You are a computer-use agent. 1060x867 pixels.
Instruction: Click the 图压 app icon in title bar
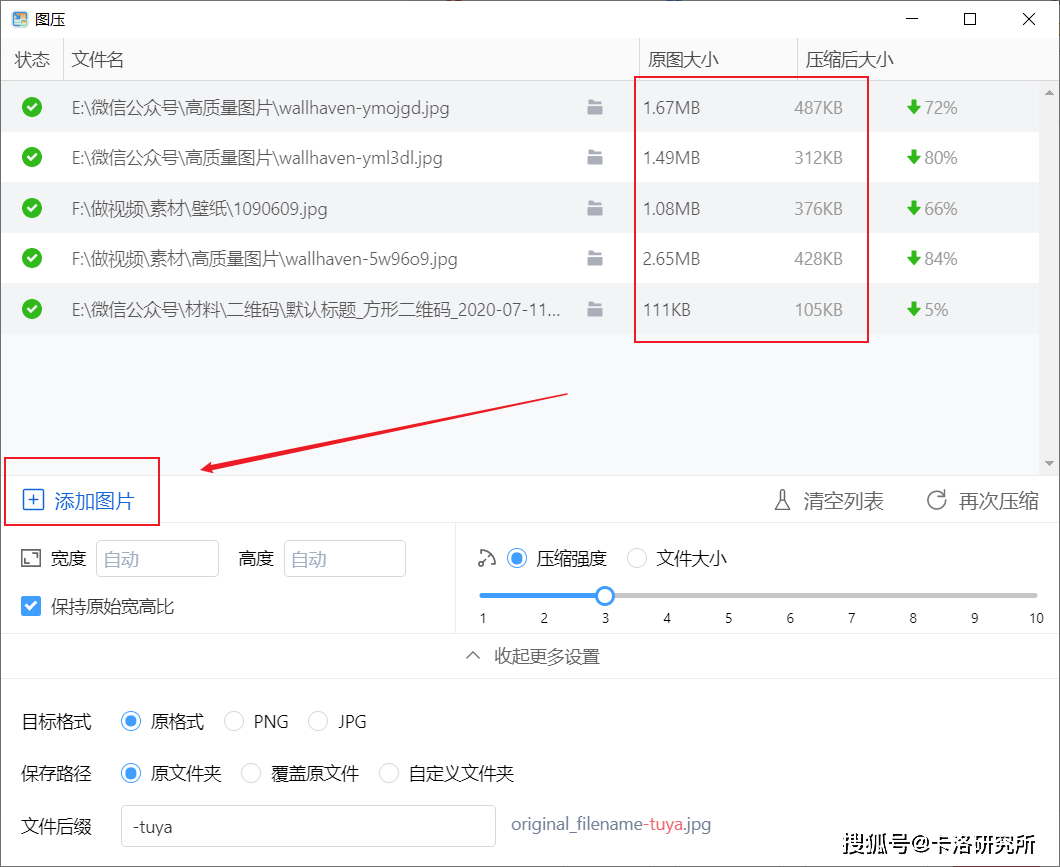(x=20, y=19)
